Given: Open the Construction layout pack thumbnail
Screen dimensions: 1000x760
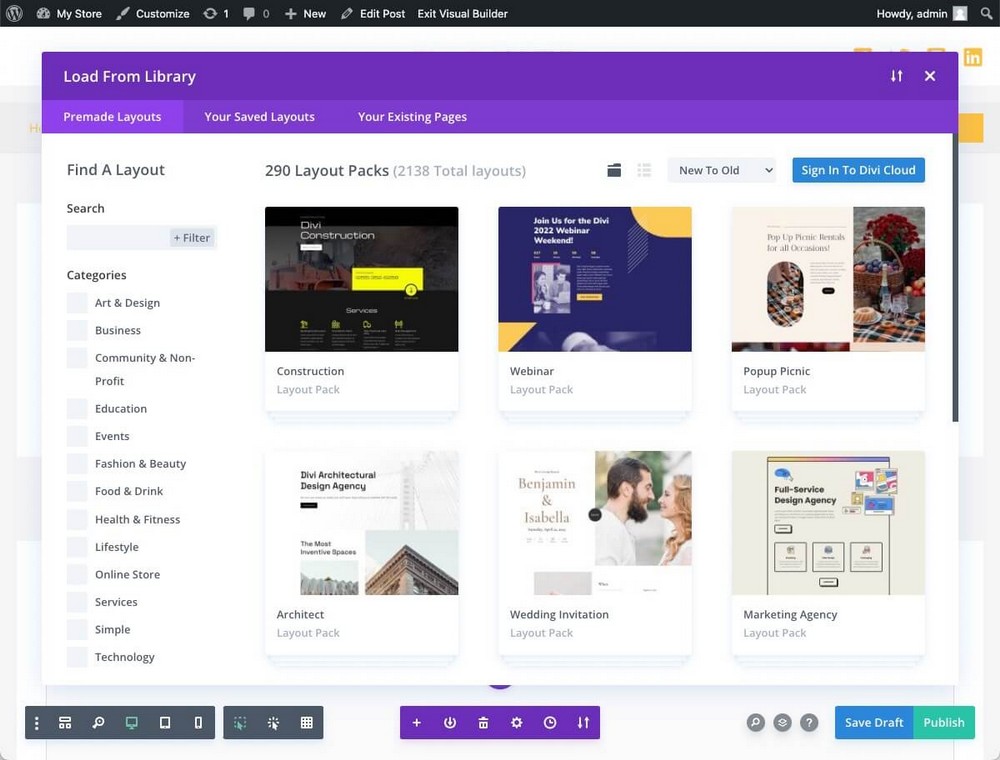Looking at the screenshot, I should [362, 279].
